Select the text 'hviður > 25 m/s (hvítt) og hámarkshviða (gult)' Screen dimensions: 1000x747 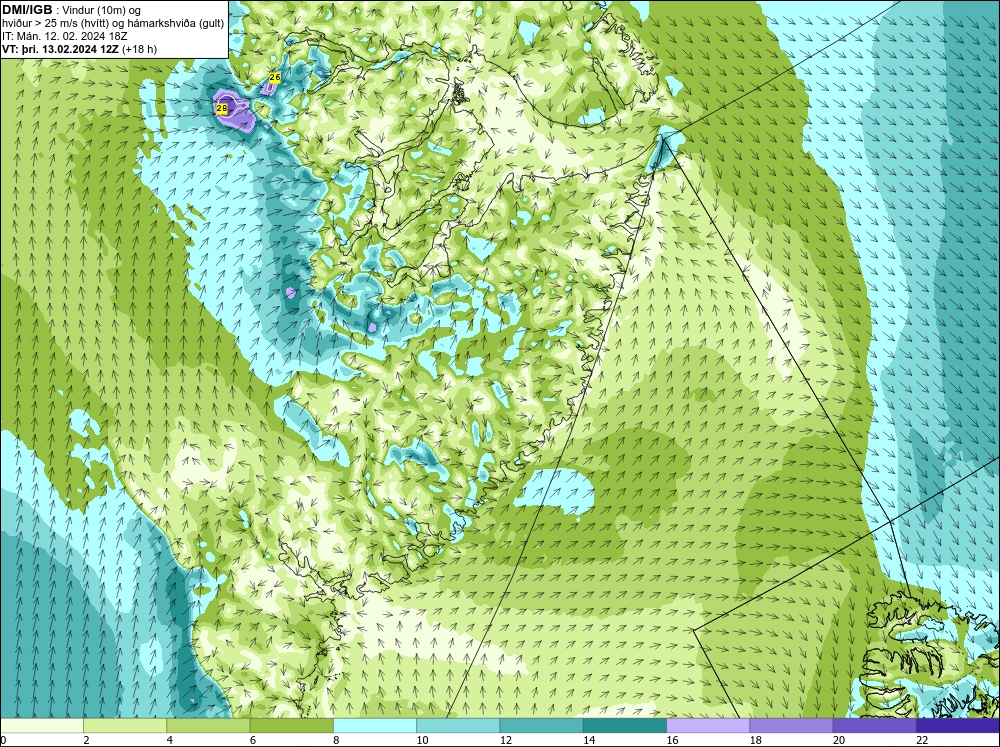(113, 24)
